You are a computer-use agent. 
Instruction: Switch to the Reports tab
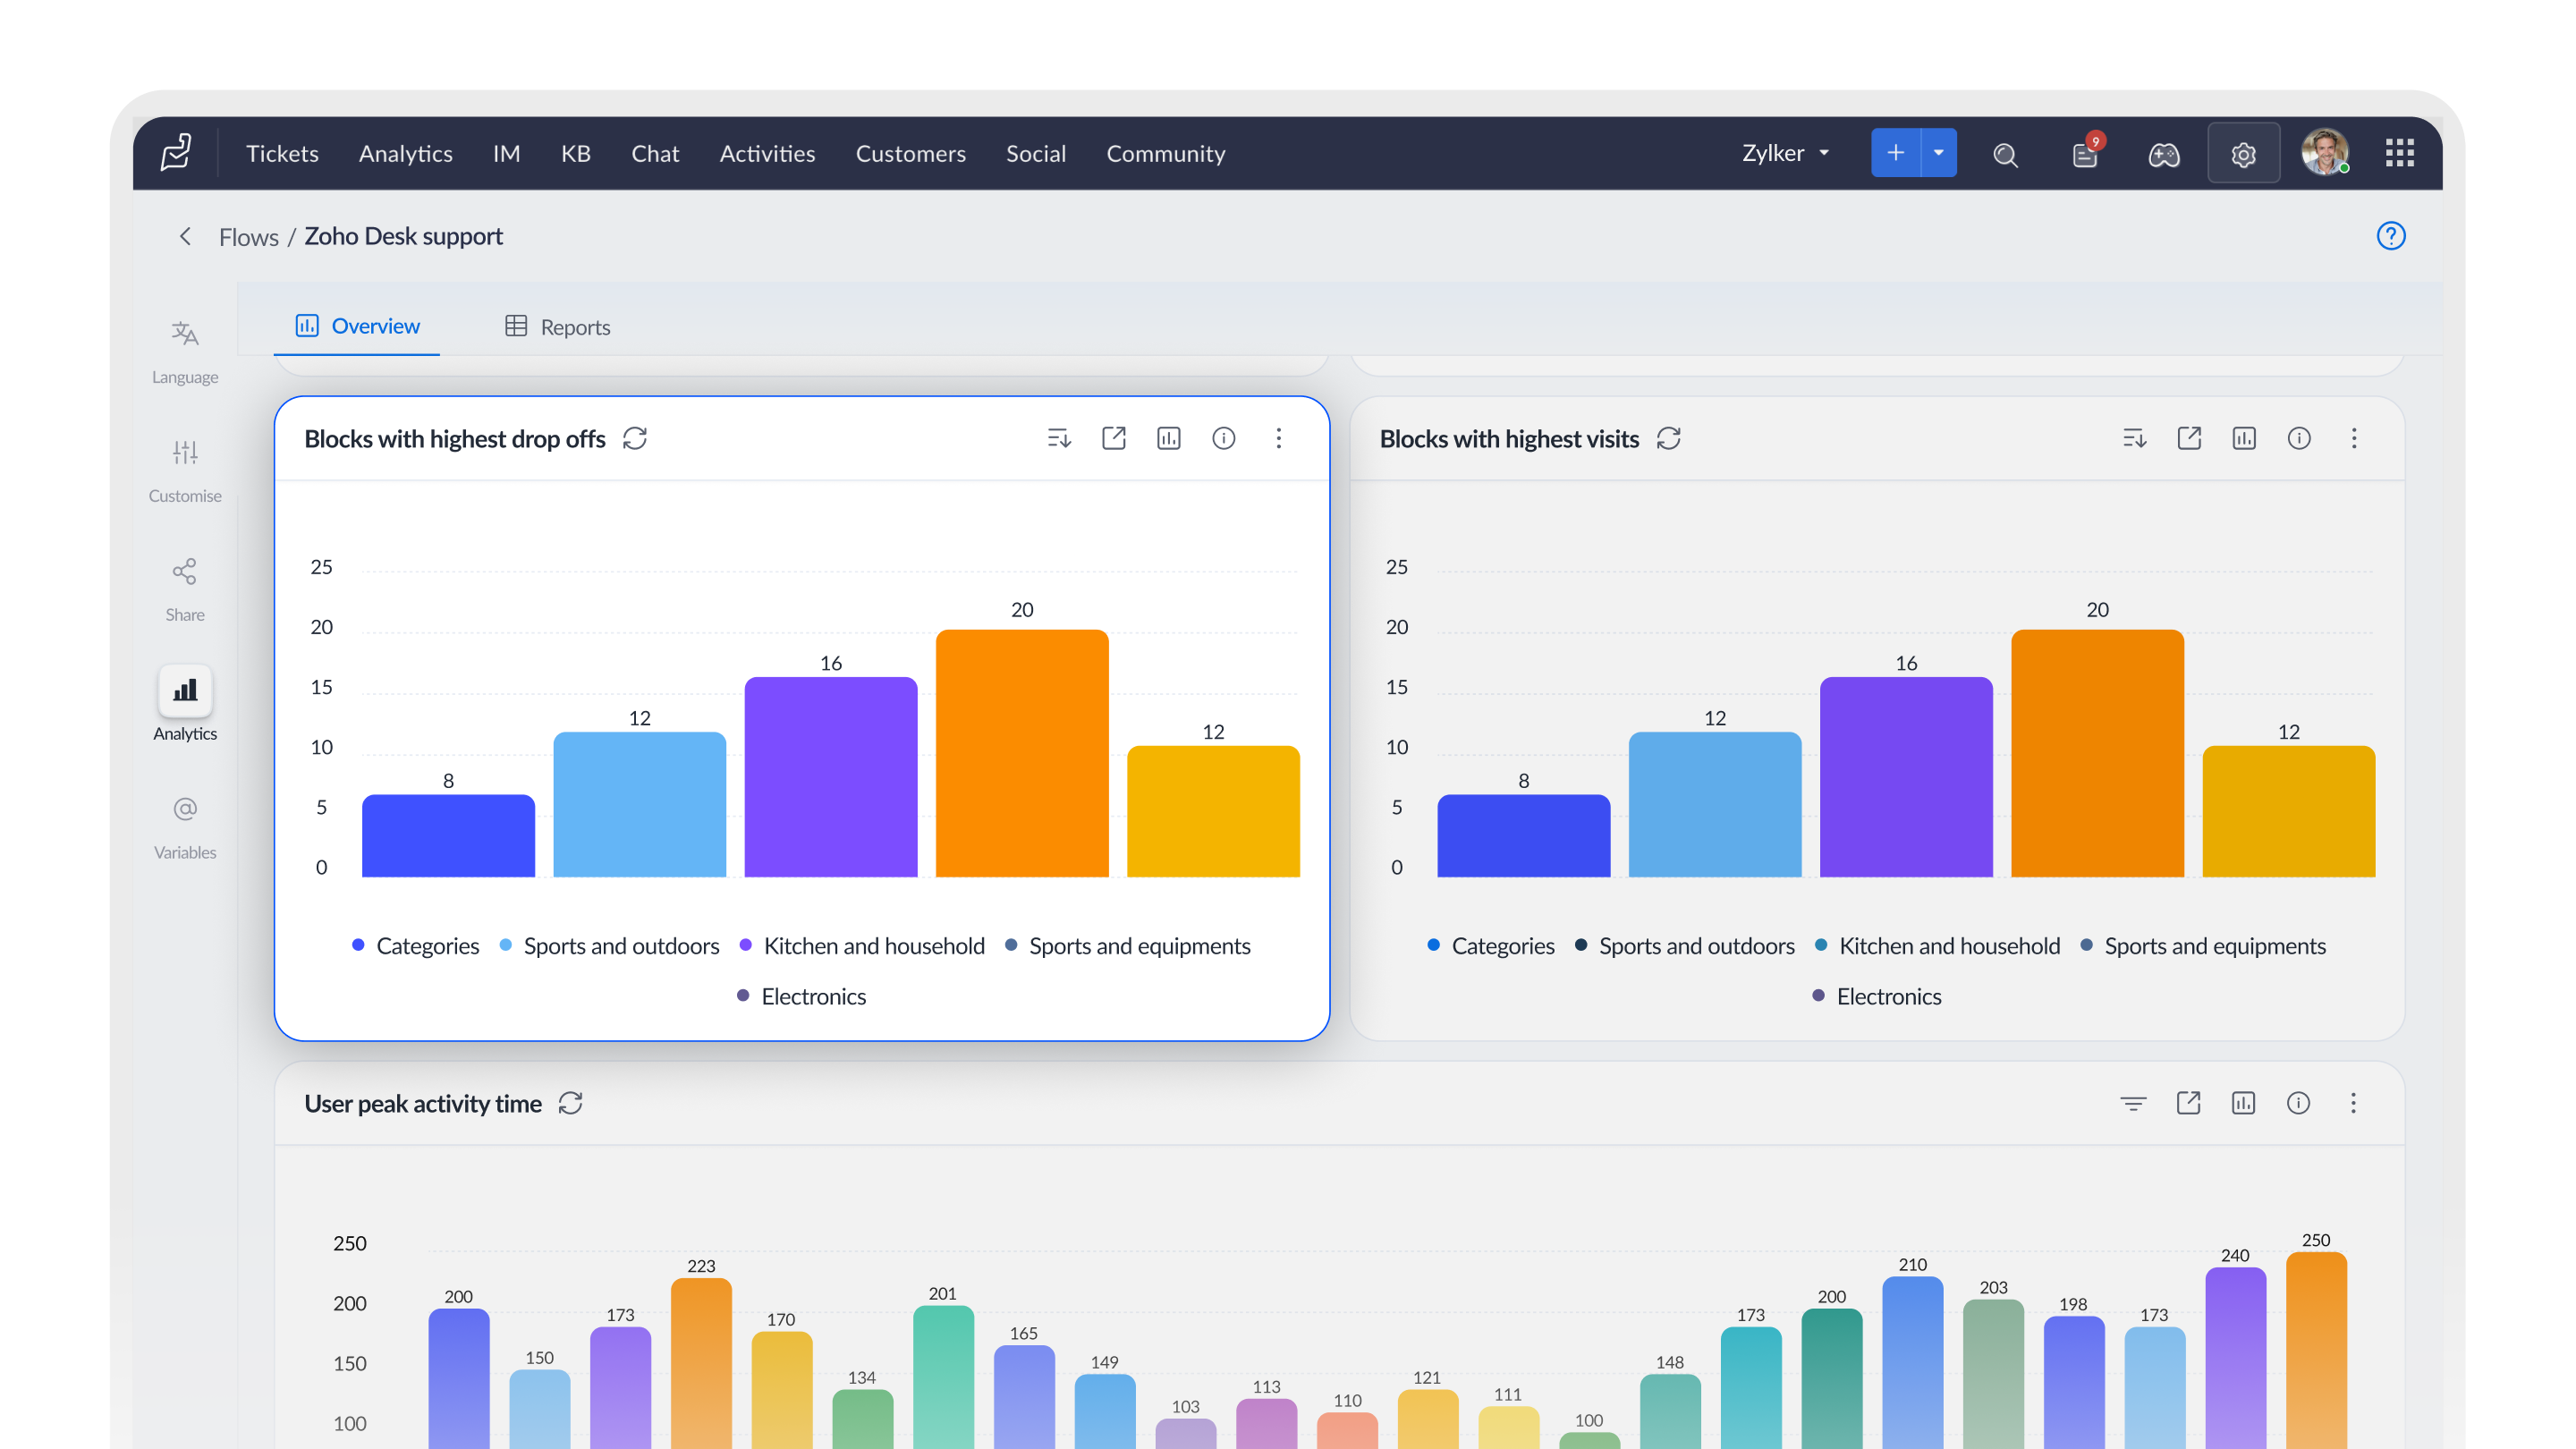click(557, 327)
